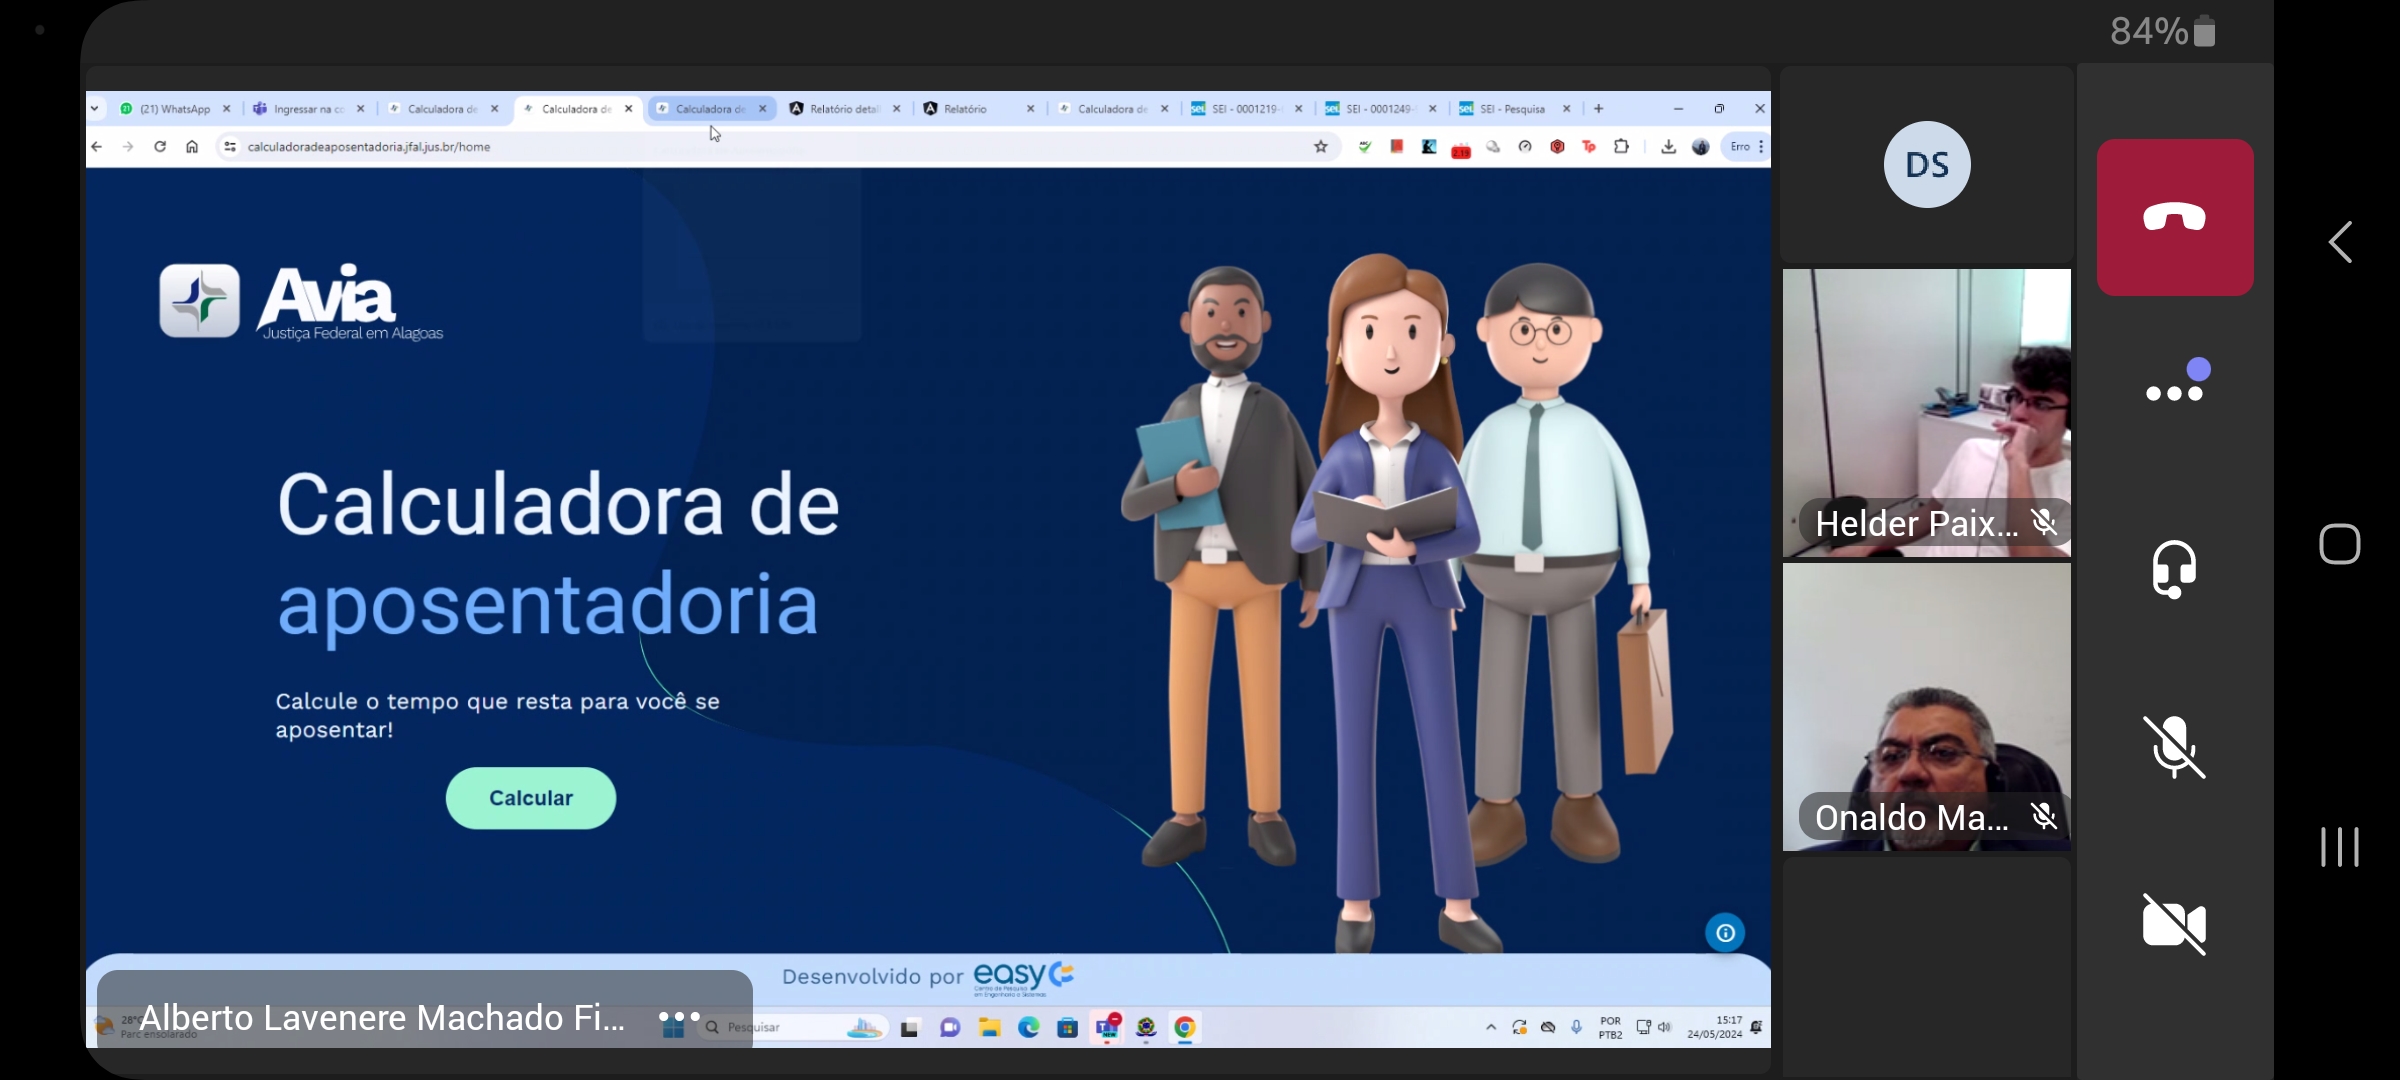Click the easy developer logo in footer
The image size is (2400, 1080).
point(1023,977)
